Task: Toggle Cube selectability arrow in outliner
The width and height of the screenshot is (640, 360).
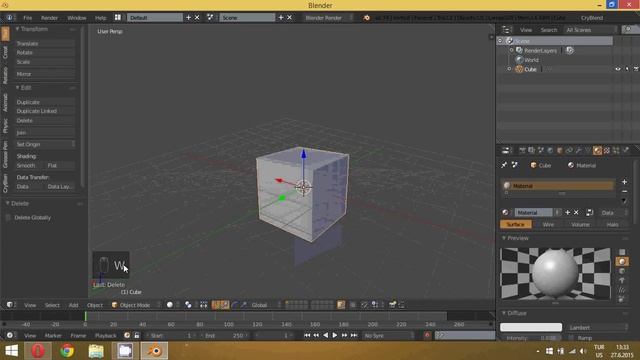Action: tap(627, 69)
